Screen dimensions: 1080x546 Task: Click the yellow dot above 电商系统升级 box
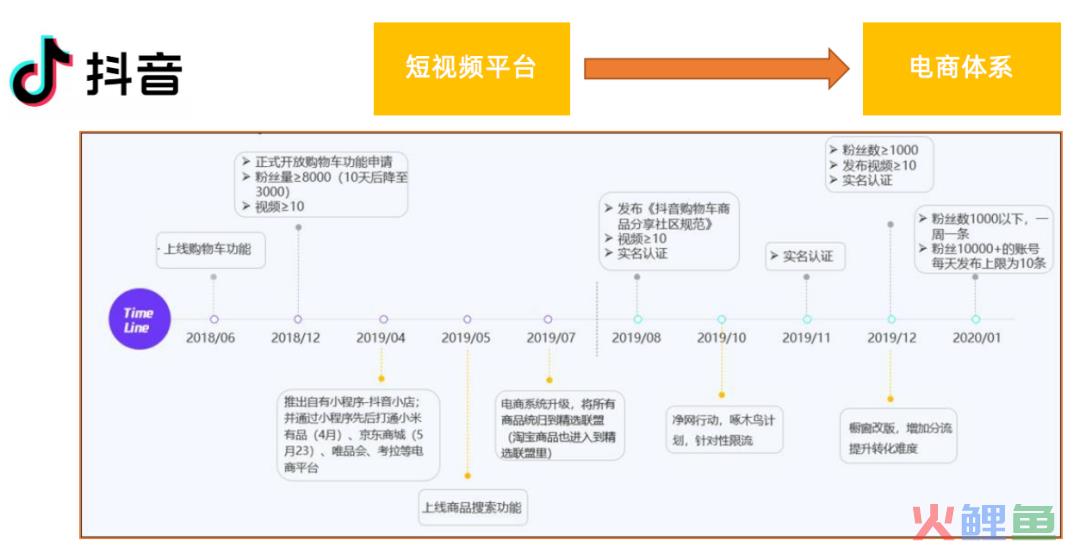[x=549, y=380]
